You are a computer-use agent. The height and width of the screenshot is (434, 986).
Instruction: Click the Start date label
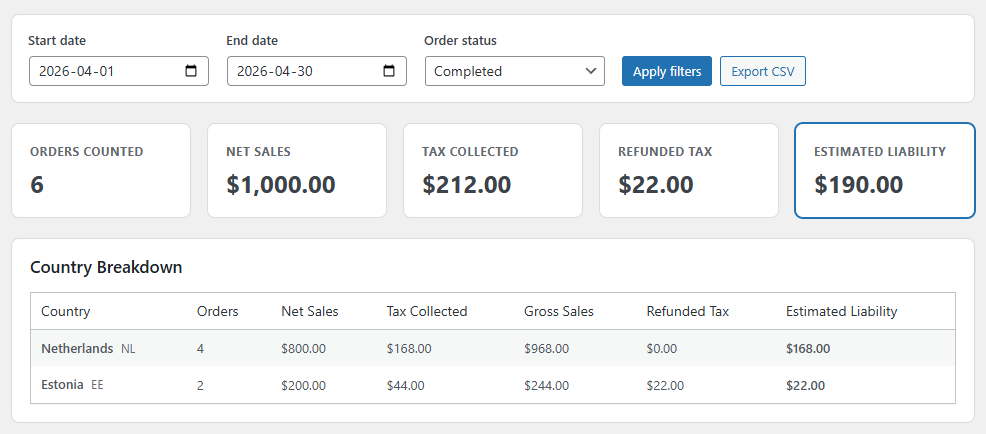57,41
